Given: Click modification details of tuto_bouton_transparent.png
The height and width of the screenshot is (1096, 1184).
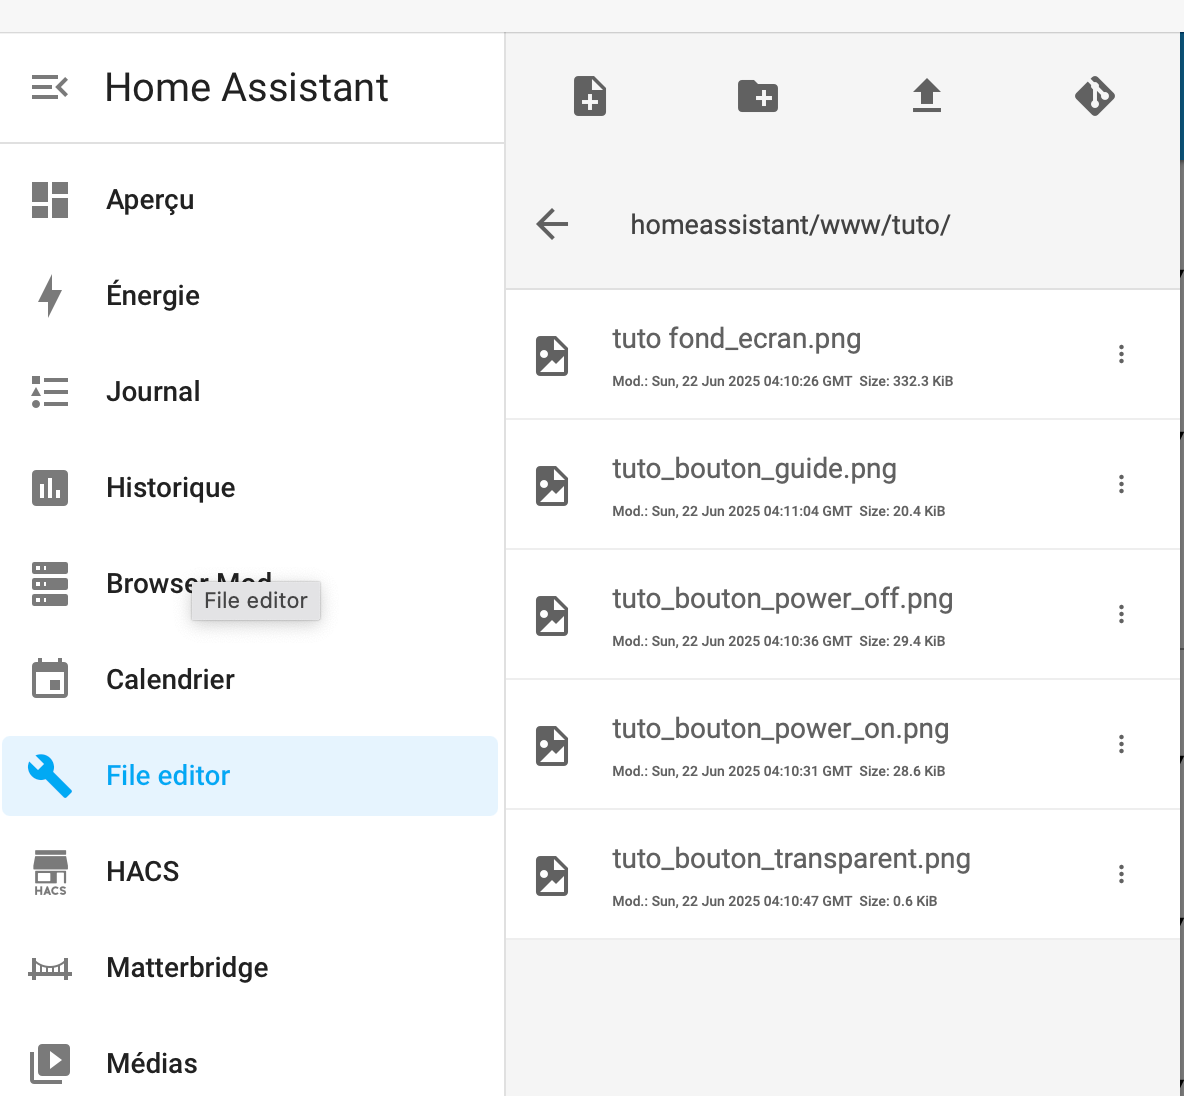Looking at the screenshot, I should pos(775,901).
